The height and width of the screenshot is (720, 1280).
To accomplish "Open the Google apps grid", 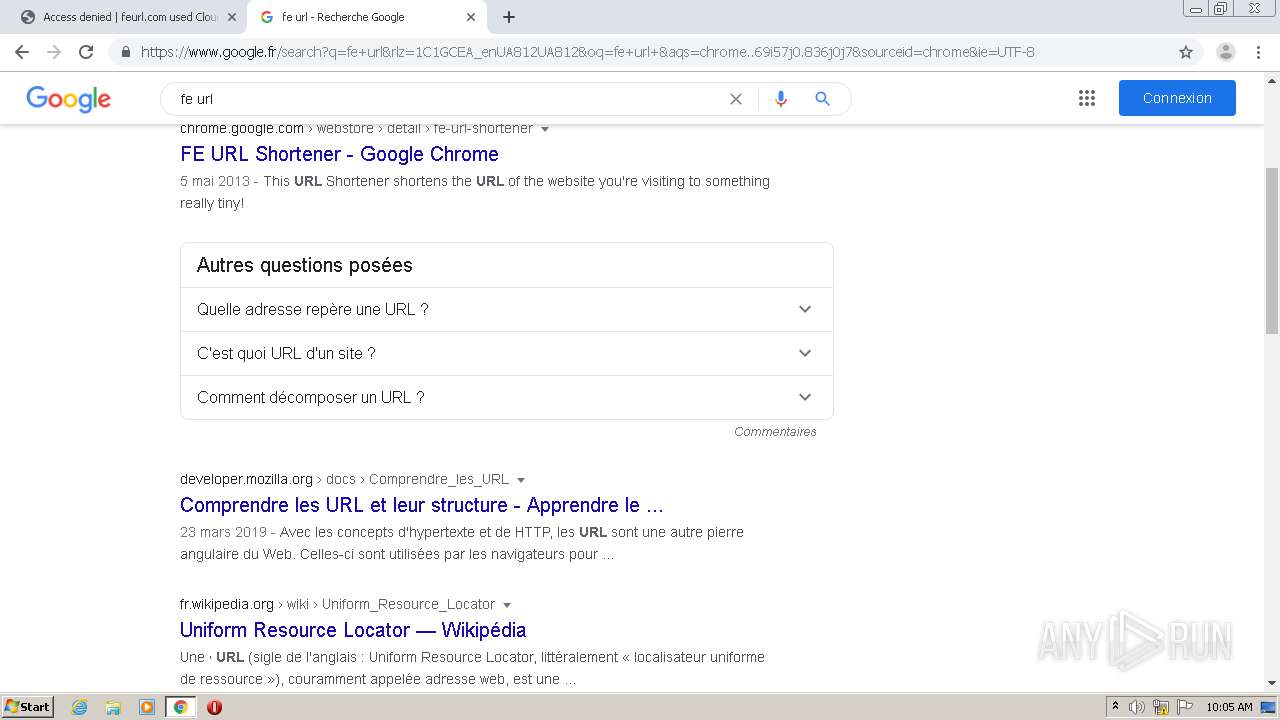I will pos(1087,98).
